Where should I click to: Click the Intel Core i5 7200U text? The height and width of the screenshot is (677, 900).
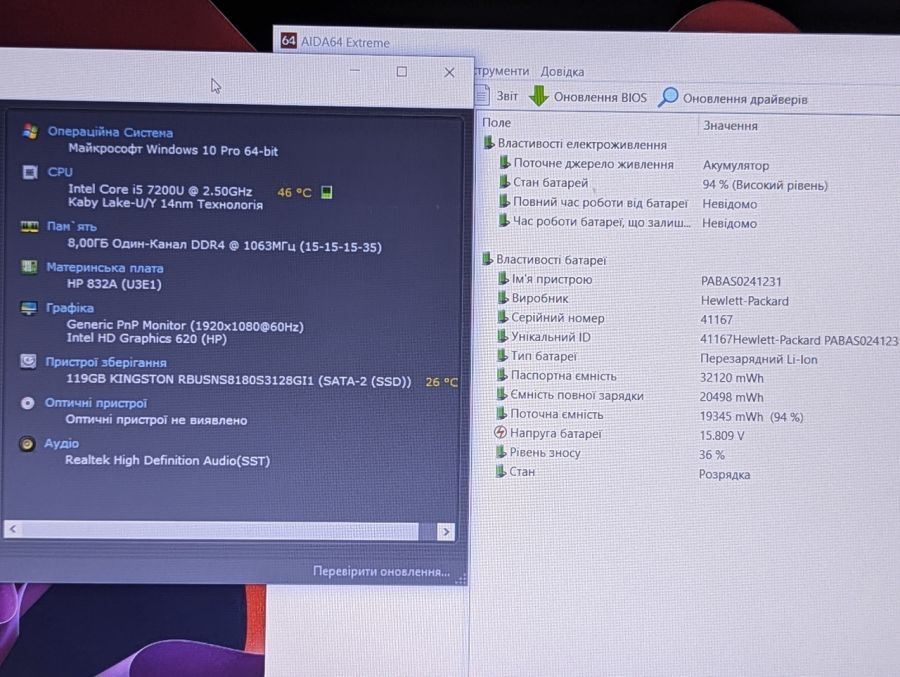pyautogui.click(x=160, y=189)
